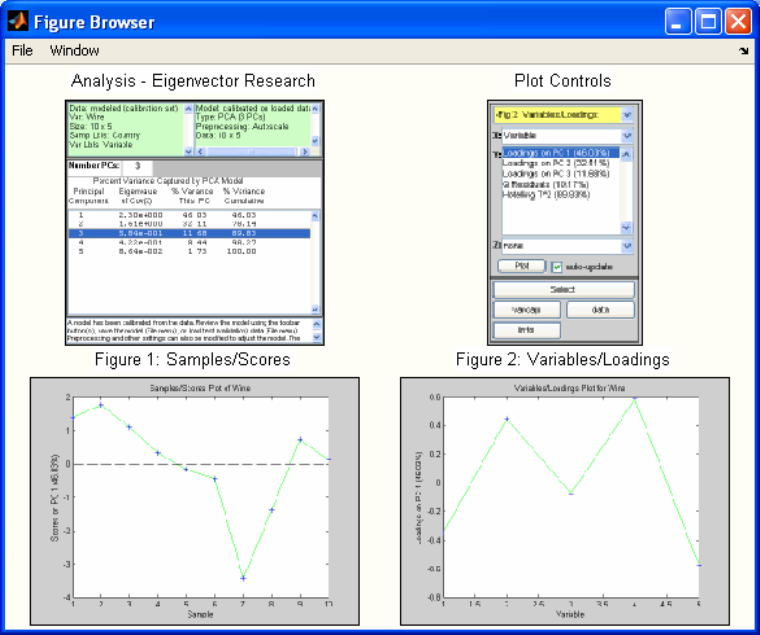Viewport: 760px width, 635px height.
Task: Click the lowest data point at sample 7
Action: click(x=243, y=578)
